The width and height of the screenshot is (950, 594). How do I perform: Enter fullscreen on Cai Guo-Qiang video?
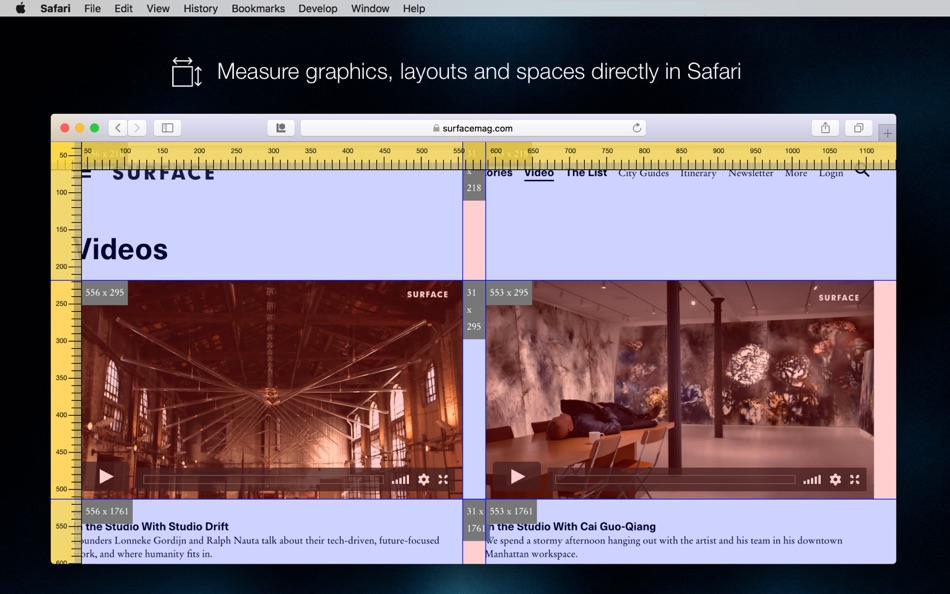coord(854,479)
